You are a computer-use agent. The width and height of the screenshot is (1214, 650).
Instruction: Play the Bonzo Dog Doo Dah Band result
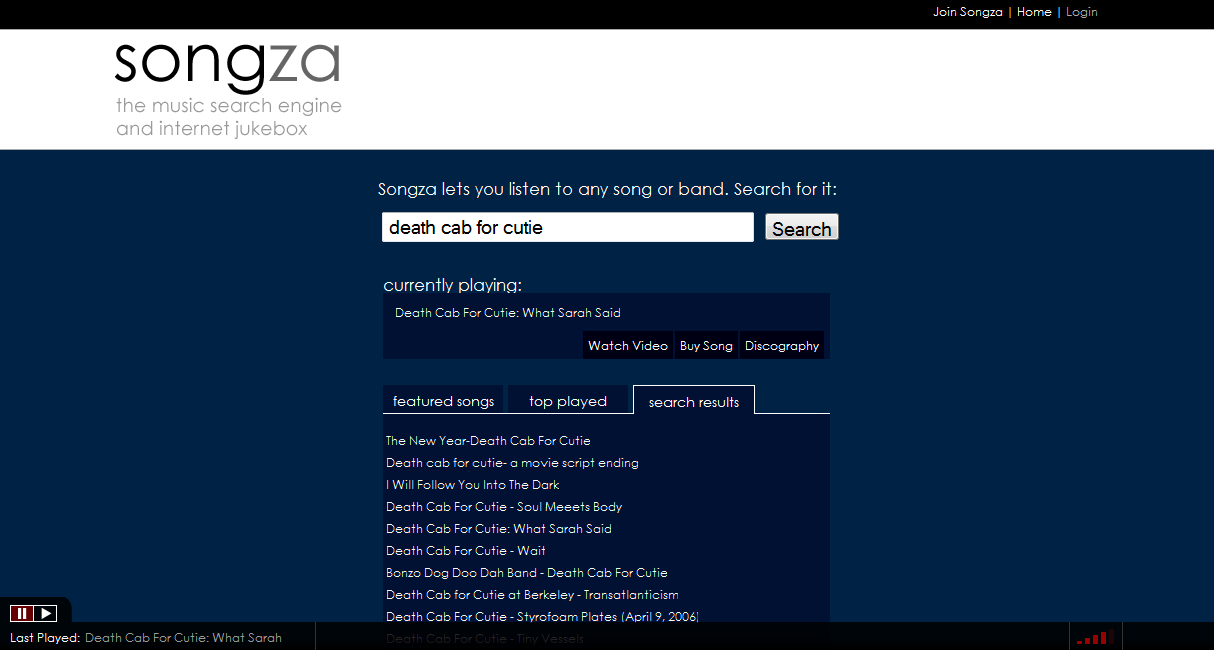tap(527, 573)
